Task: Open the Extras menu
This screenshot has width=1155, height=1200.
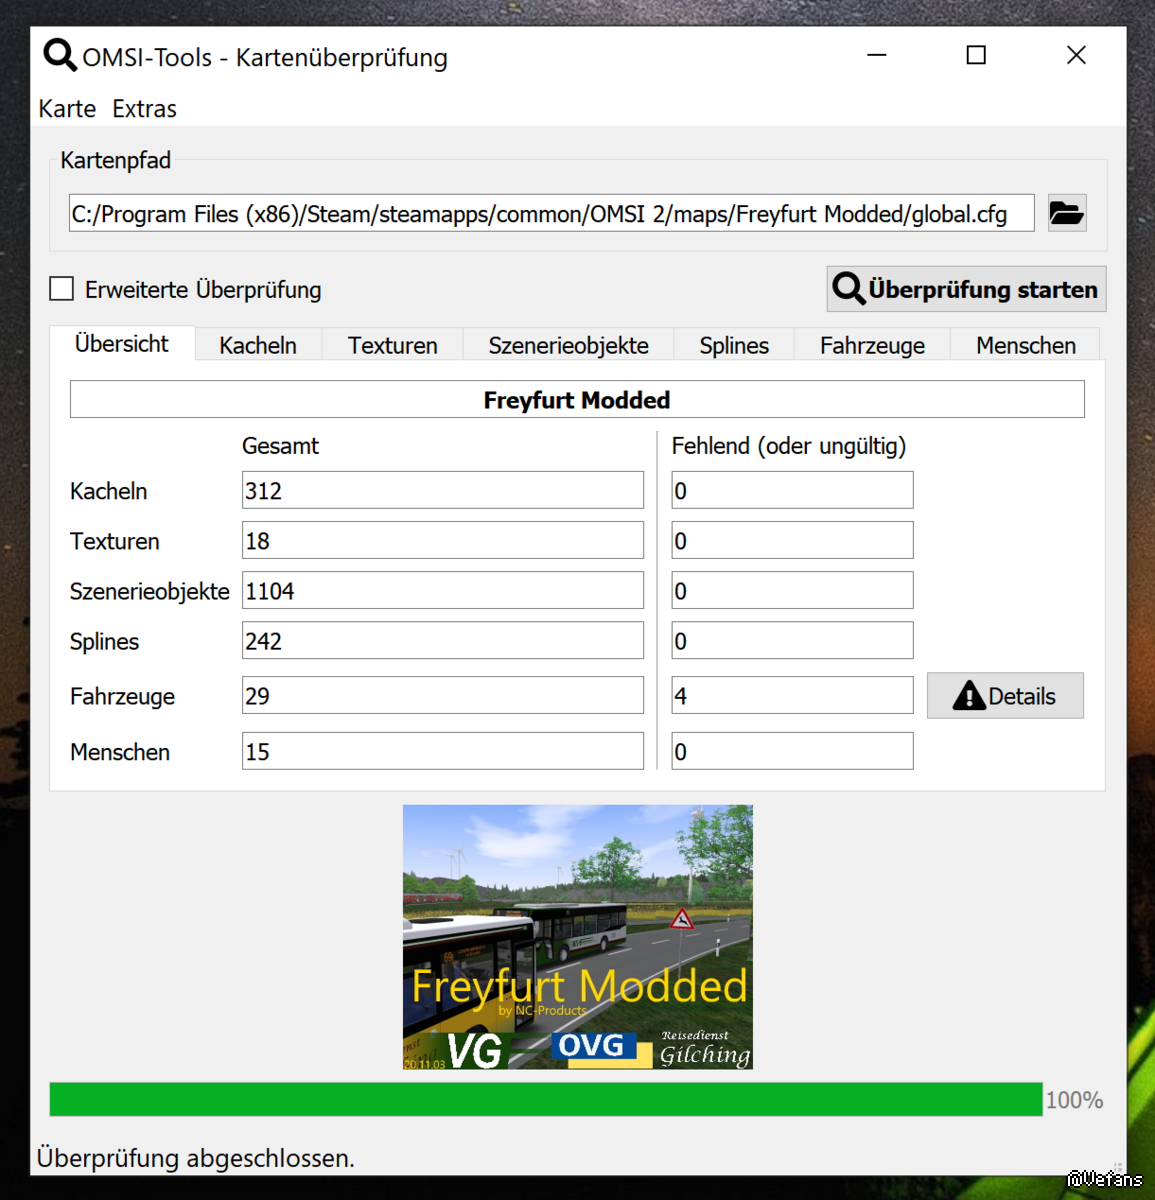Action: coord(144,109)
